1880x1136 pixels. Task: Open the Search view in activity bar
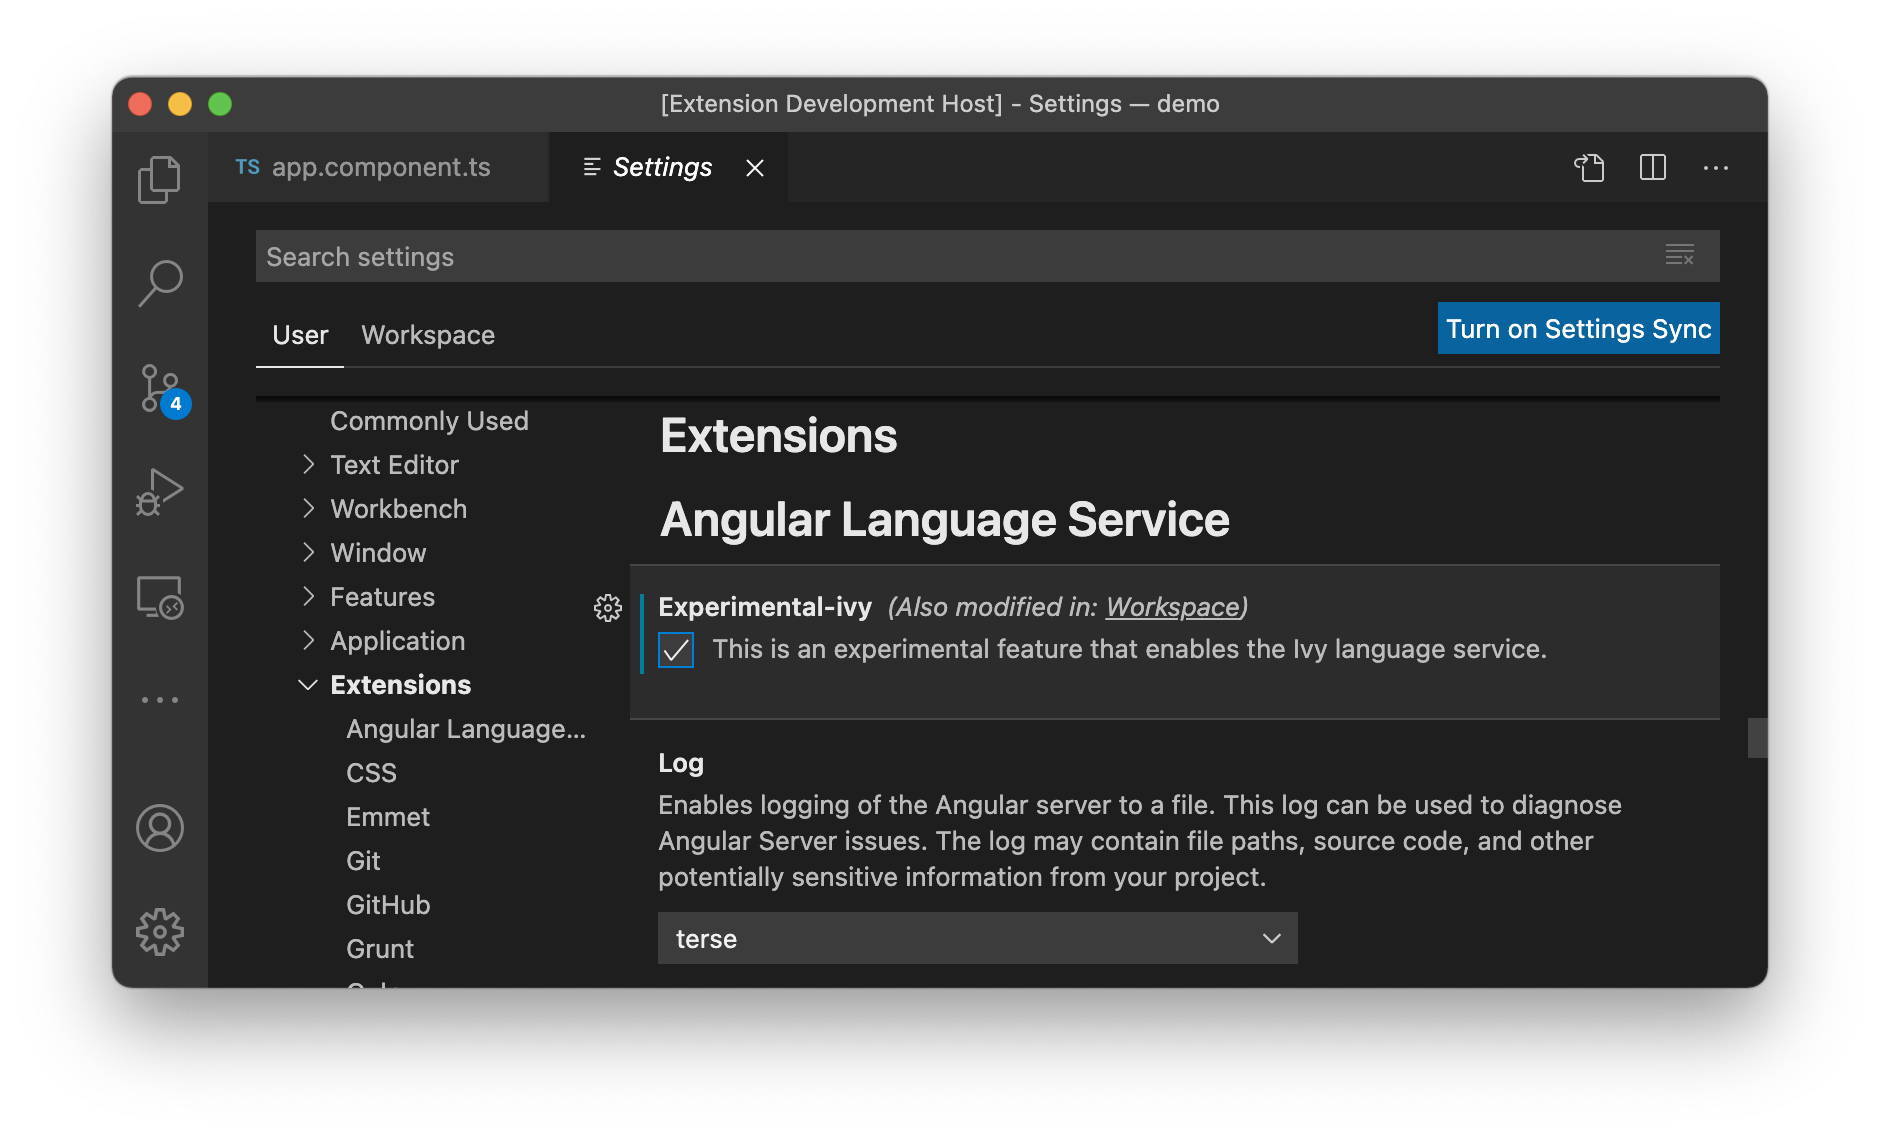159,284
